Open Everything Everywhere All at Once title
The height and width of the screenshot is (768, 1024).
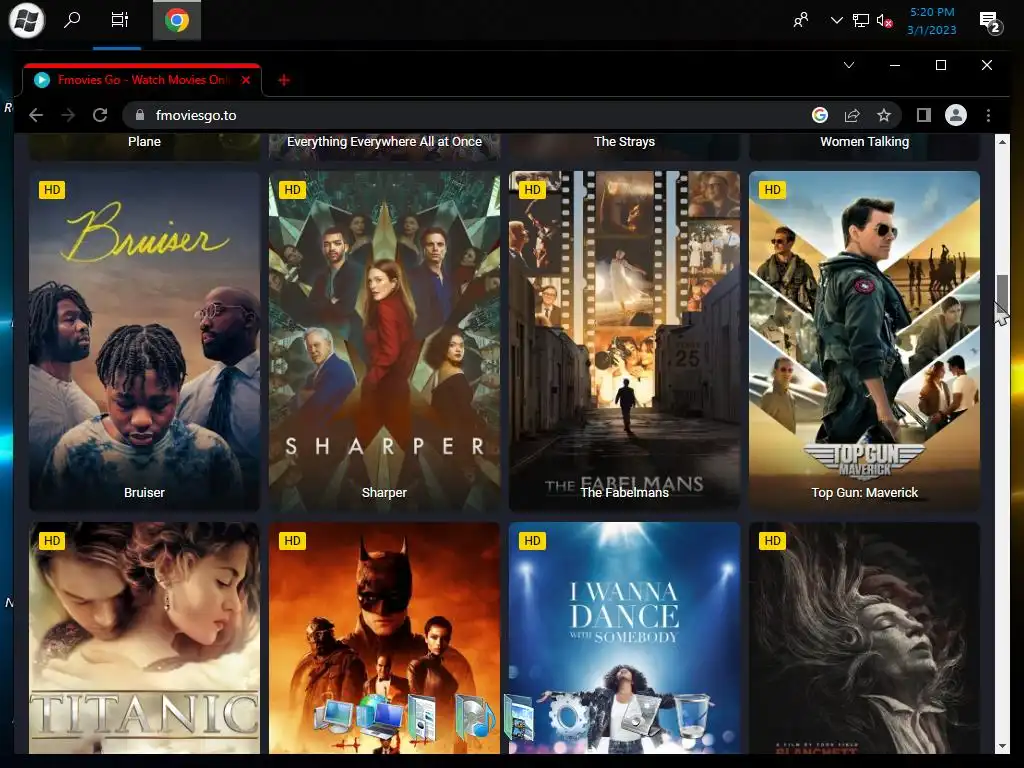click(384, 142)
